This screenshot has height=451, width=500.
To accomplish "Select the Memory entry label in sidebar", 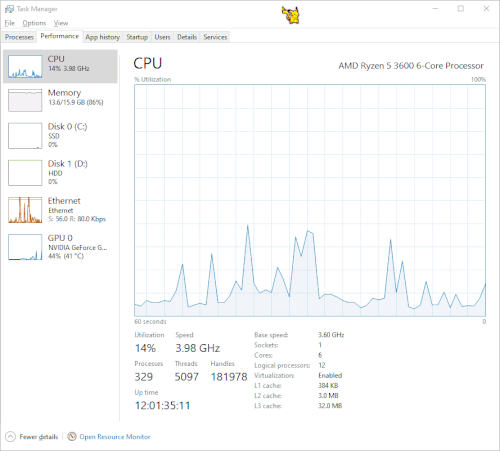I will pyautogui.click(x=64, y=93).
